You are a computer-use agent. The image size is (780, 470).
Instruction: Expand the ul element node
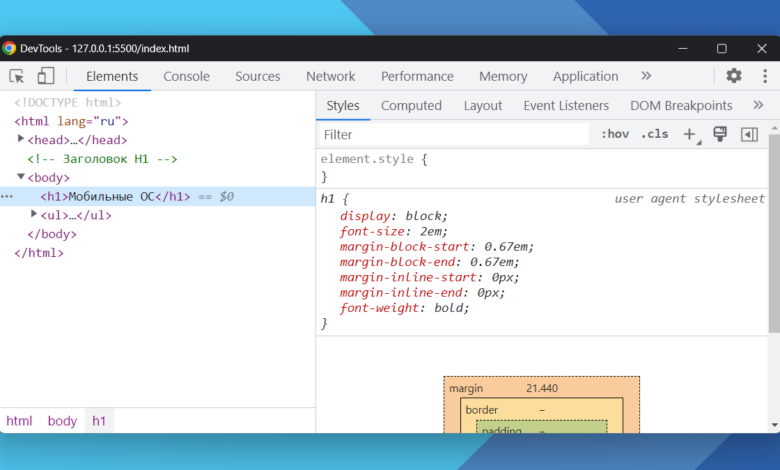coord(35,214)
